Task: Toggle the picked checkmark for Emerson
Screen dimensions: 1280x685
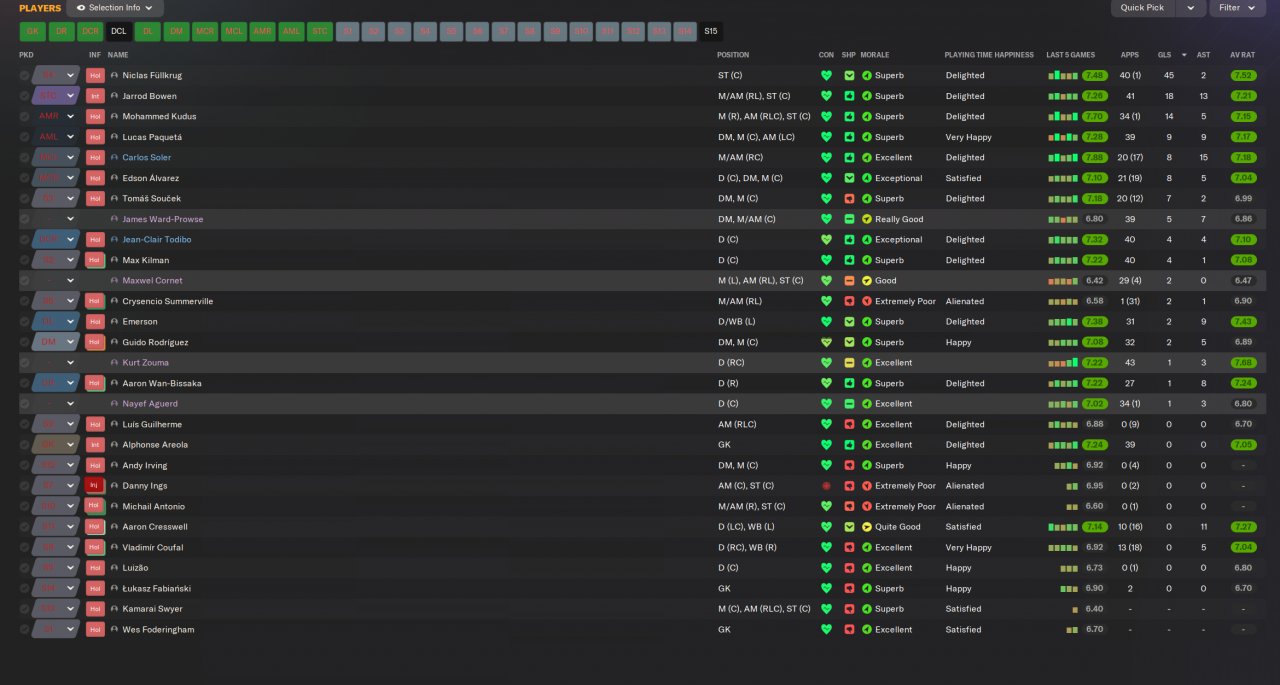Action: 25,322
